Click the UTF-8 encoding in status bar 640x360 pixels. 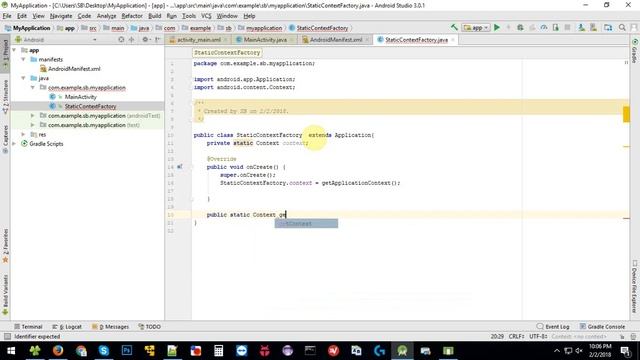(538, 336)
